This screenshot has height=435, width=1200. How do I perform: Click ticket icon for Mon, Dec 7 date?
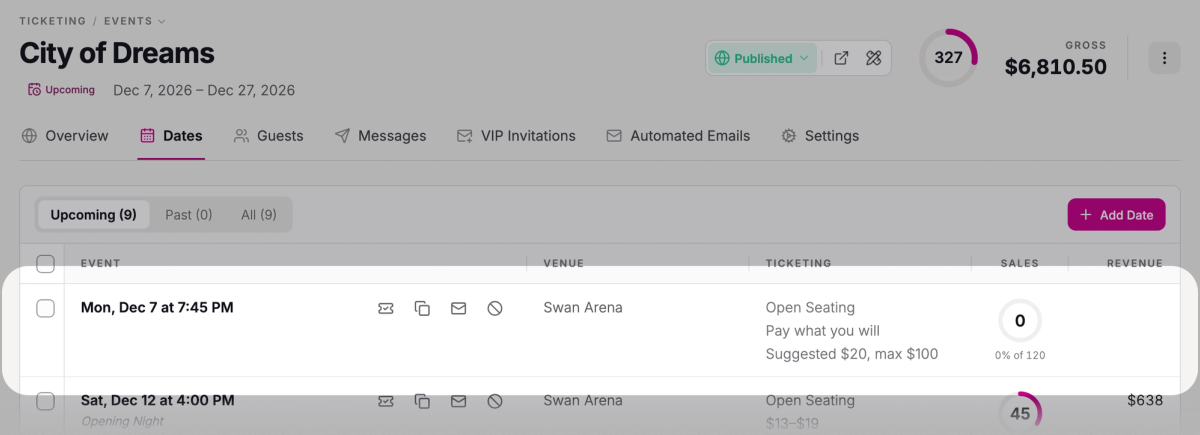[386, 308]
